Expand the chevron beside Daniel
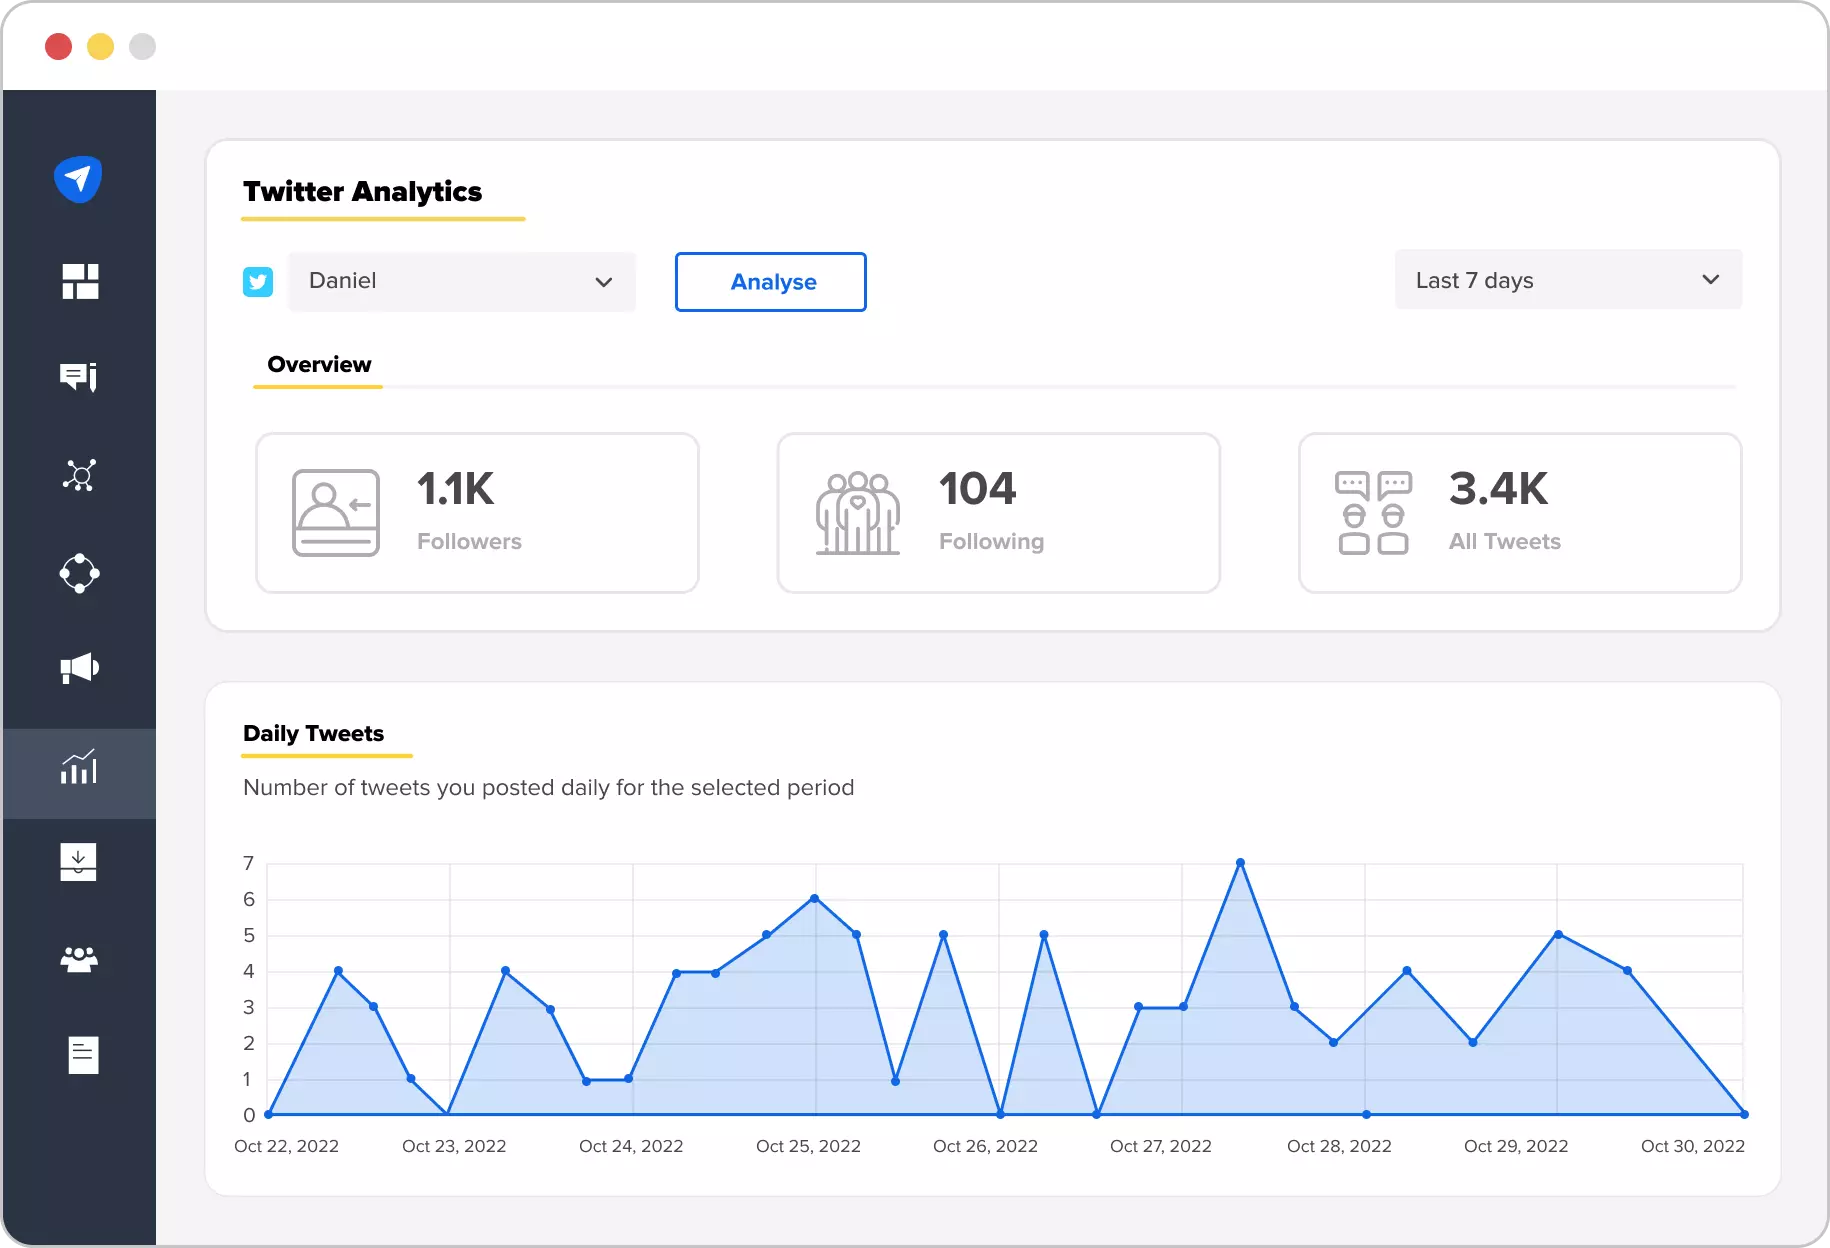The width and height of the screenshot is (1830, 1248). point(604,283)
